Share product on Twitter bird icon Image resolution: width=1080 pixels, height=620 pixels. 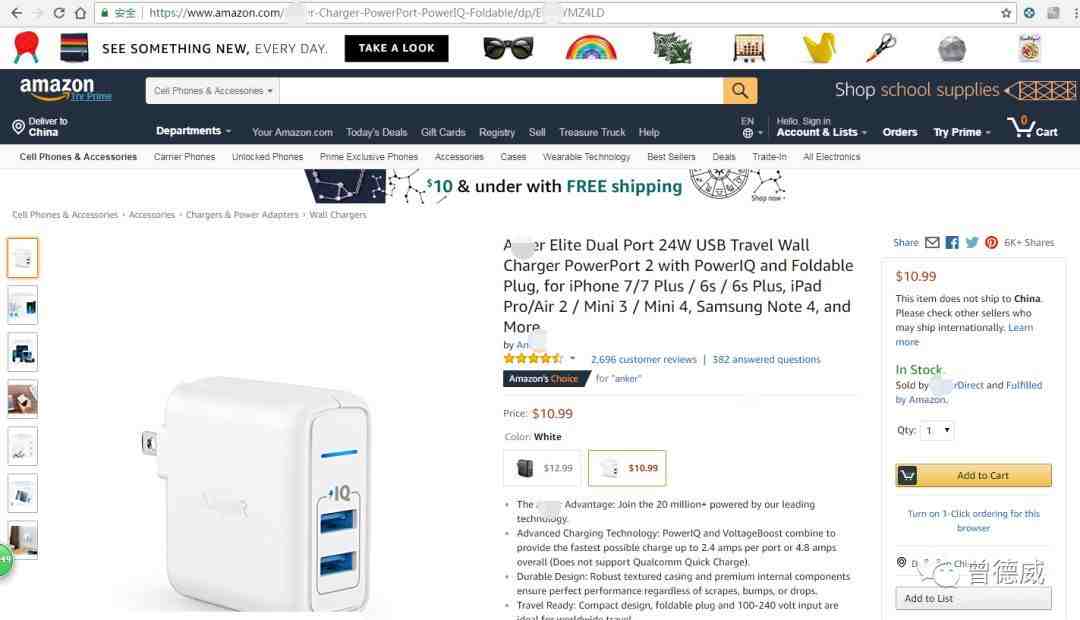pos(972,242)
